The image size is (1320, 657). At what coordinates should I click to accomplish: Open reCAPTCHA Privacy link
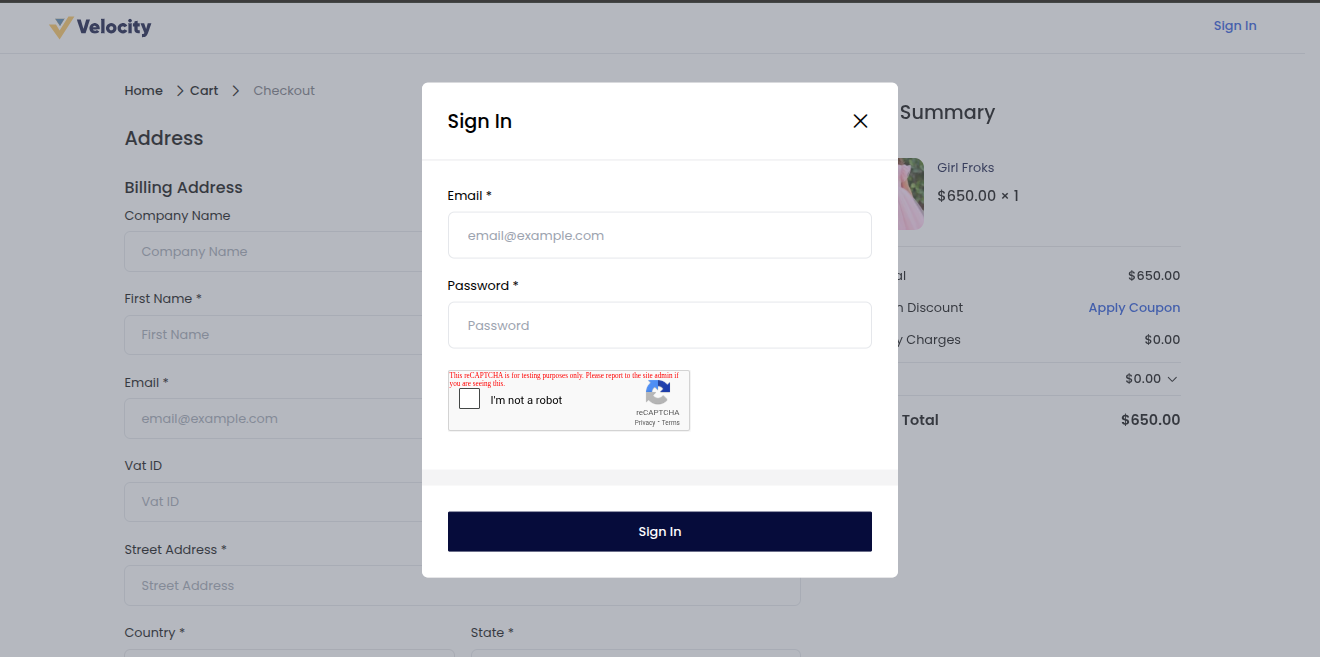click(645, 423)
